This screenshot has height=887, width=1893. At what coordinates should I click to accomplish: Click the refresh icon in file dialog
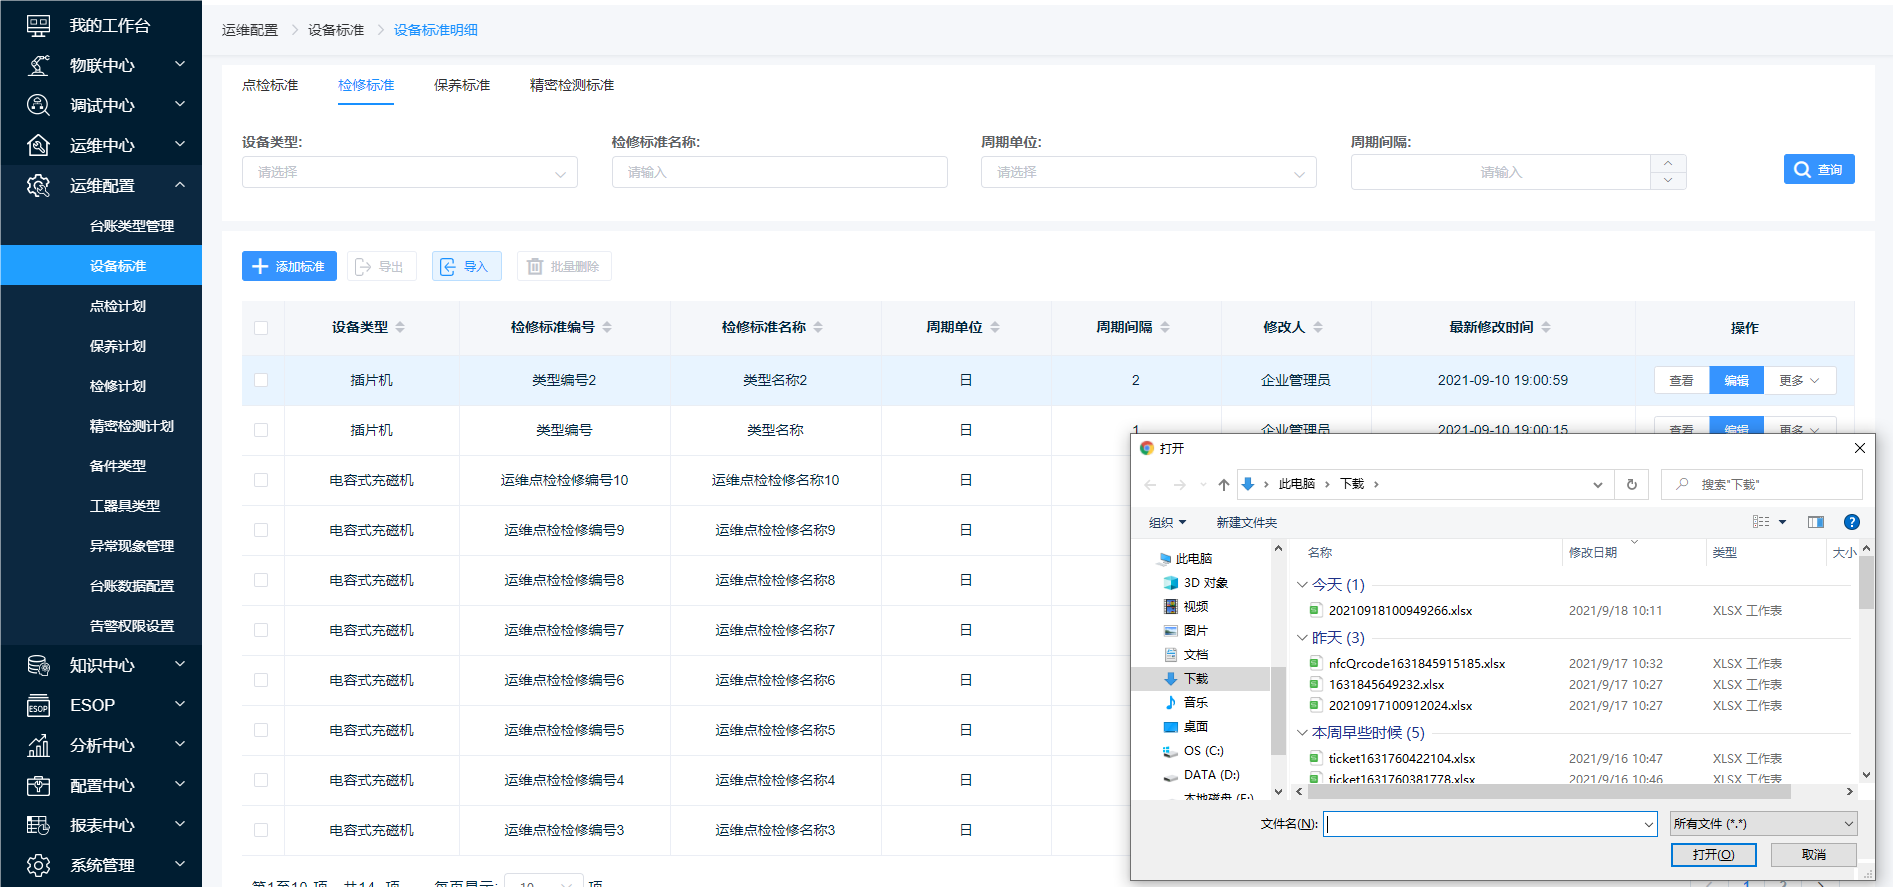click(x=1631, y=485)
